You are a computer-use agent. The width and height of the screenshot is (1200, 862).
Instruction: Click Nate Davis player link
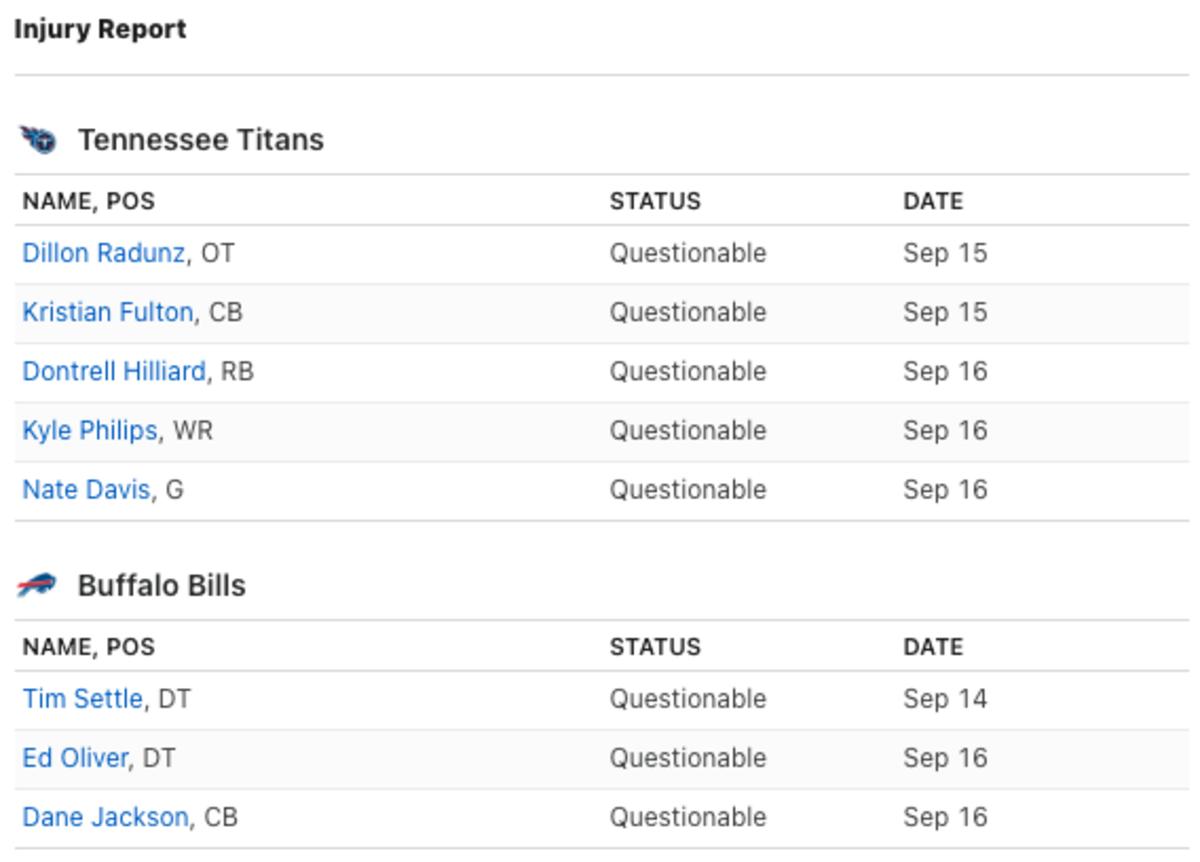pyautogui.click(x=86, y=489)
